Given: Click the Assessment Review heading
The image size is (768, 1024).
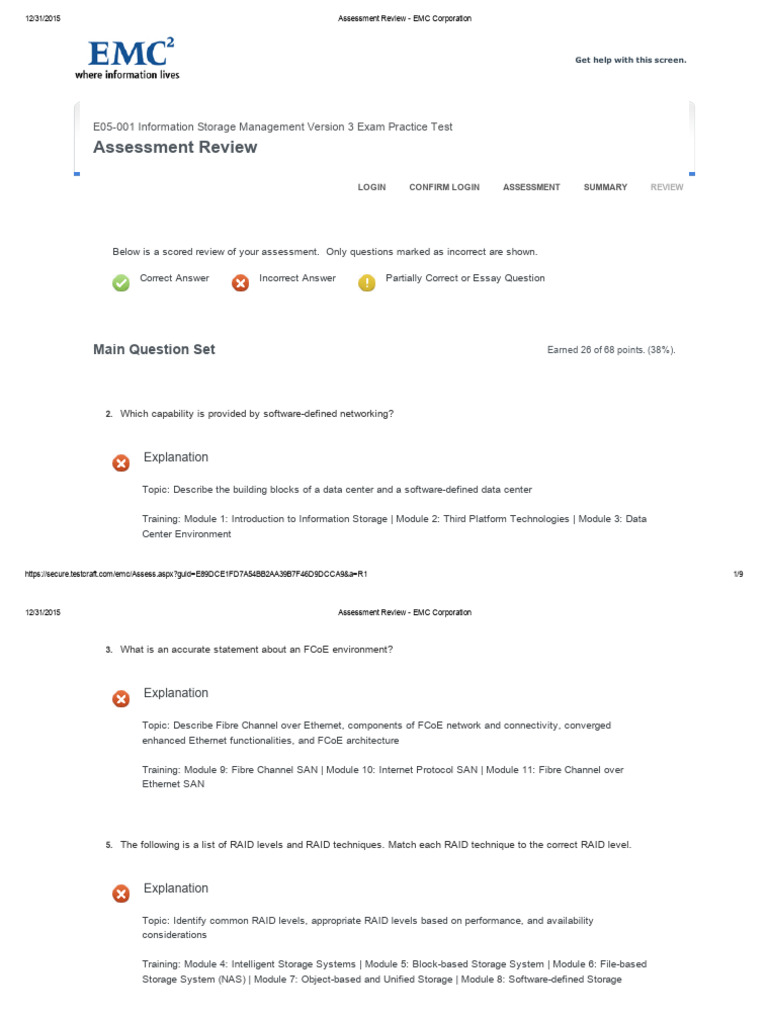Looking at the screenshot, I should tap(175, 147).
